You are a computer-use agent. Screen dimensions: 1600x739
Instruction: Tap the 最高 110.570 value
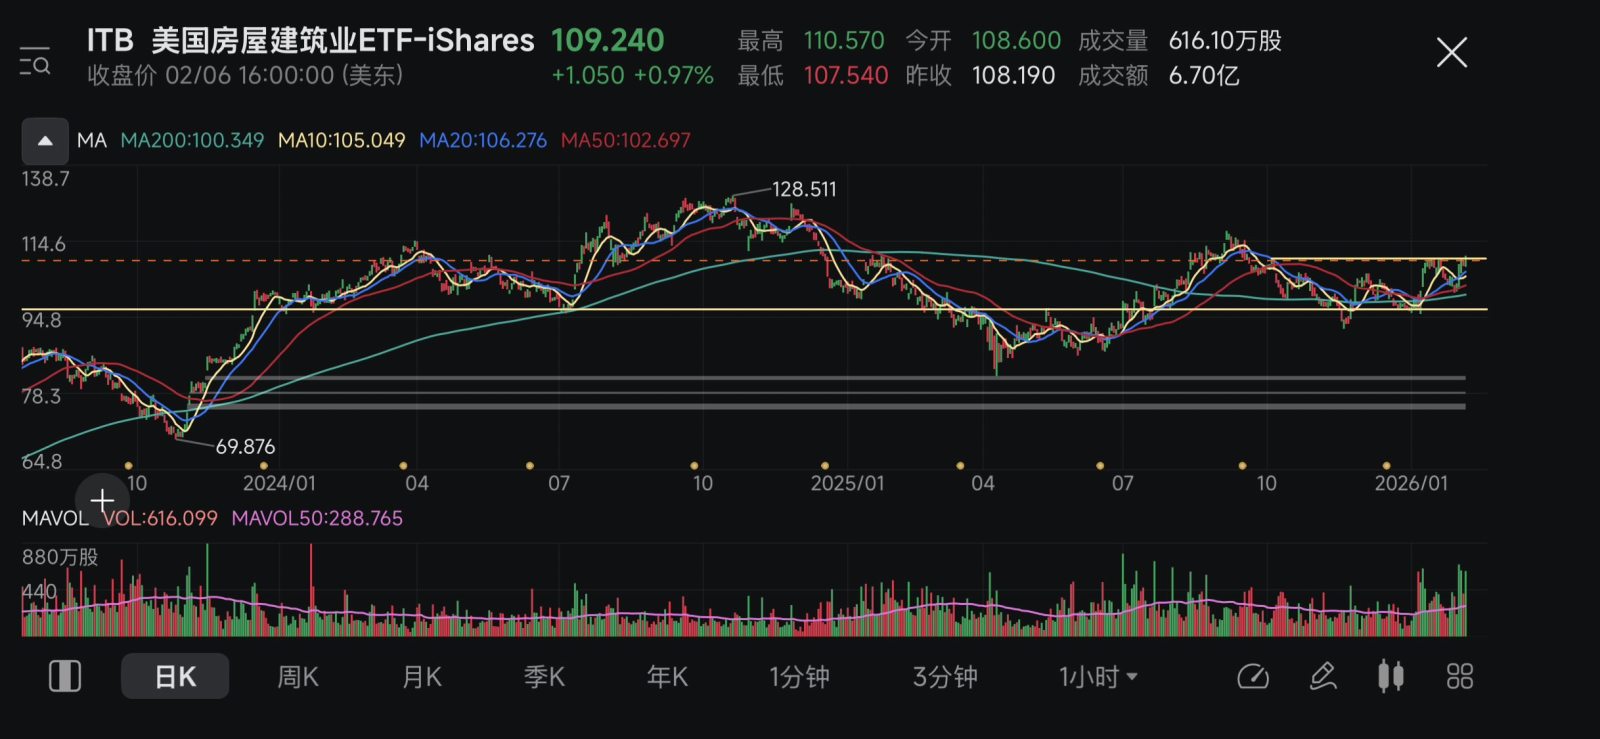(x=844, y=40)
